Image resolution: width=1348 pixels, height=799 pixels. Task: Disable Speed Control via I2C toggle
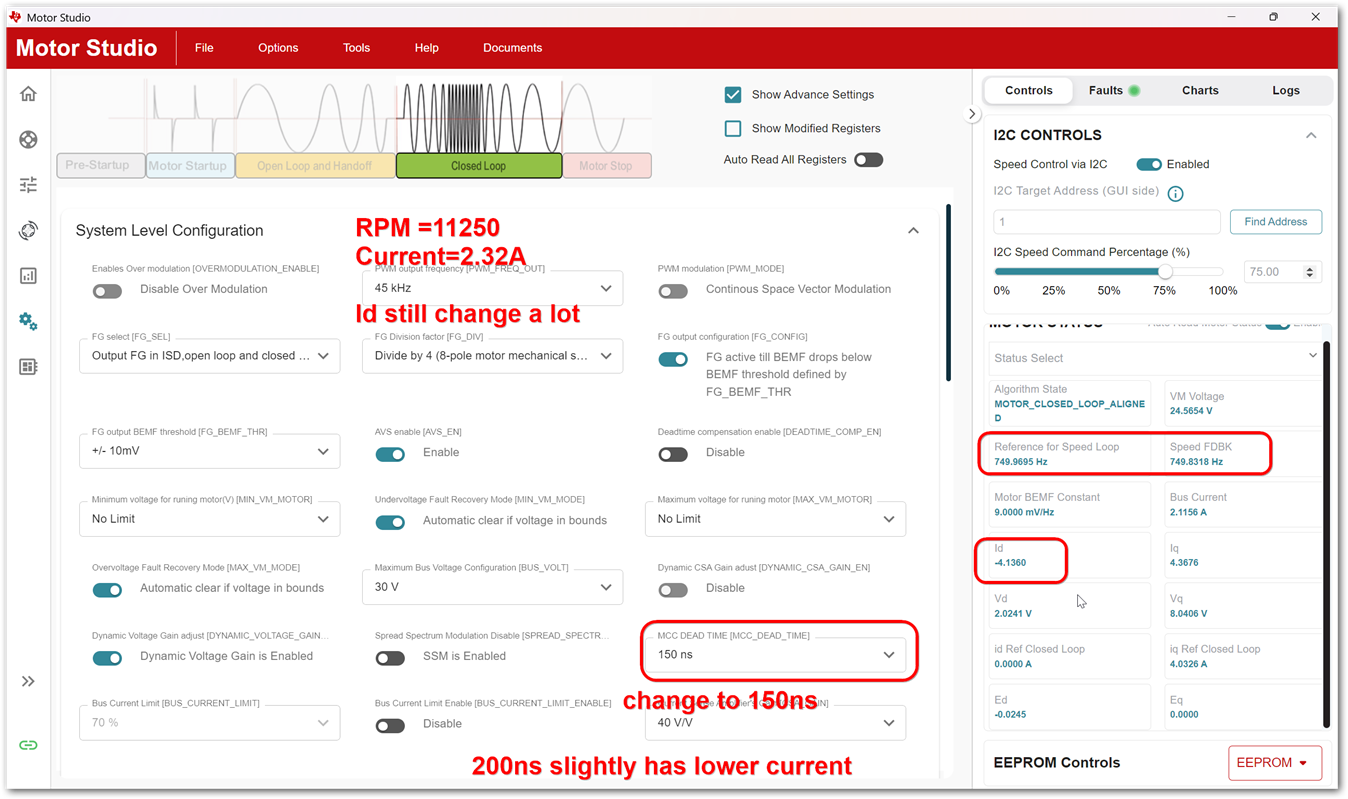[1149, 164]
